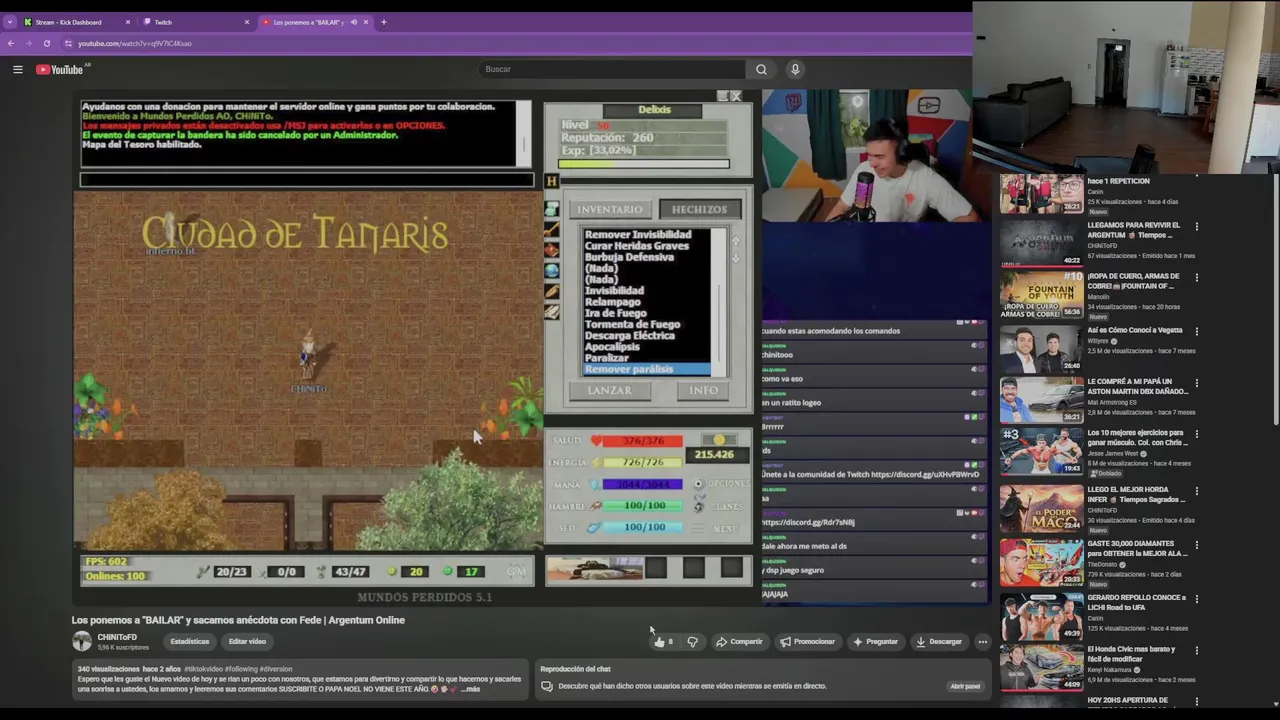The height and width of the screenshot is (720, 1280).
Task: Open CHINIToFD channel avatar
Action: (x=82, y=641)
